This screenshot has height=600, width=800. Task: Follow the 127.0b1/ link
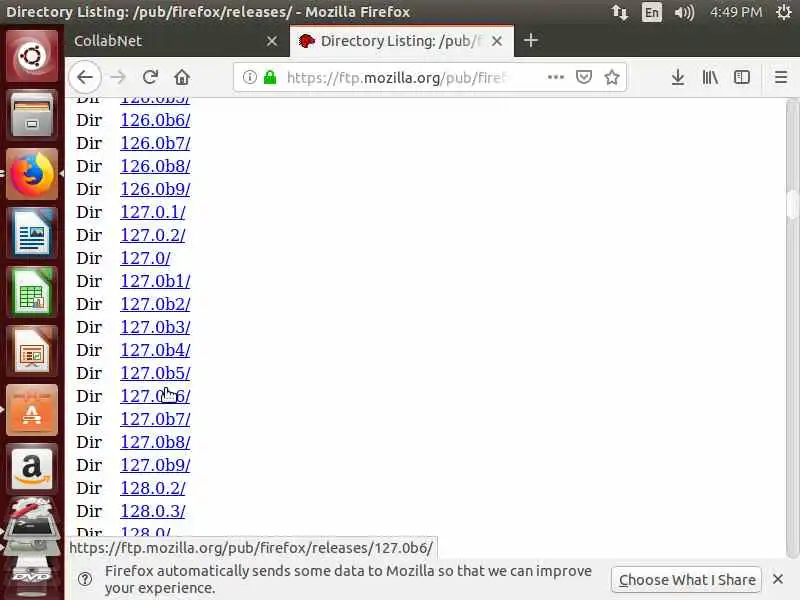click(155, 281)
